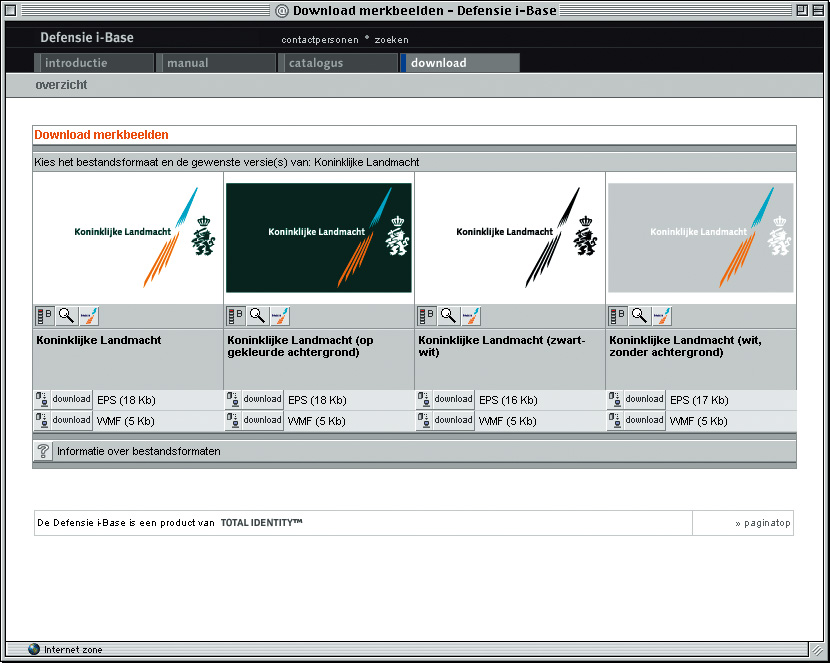Click the 'Koninklijke Landmacht (wit, zonder achtergrond)' title
This screenshot has height=663, width=830.
pyautogui.click(x=685, y=346)
